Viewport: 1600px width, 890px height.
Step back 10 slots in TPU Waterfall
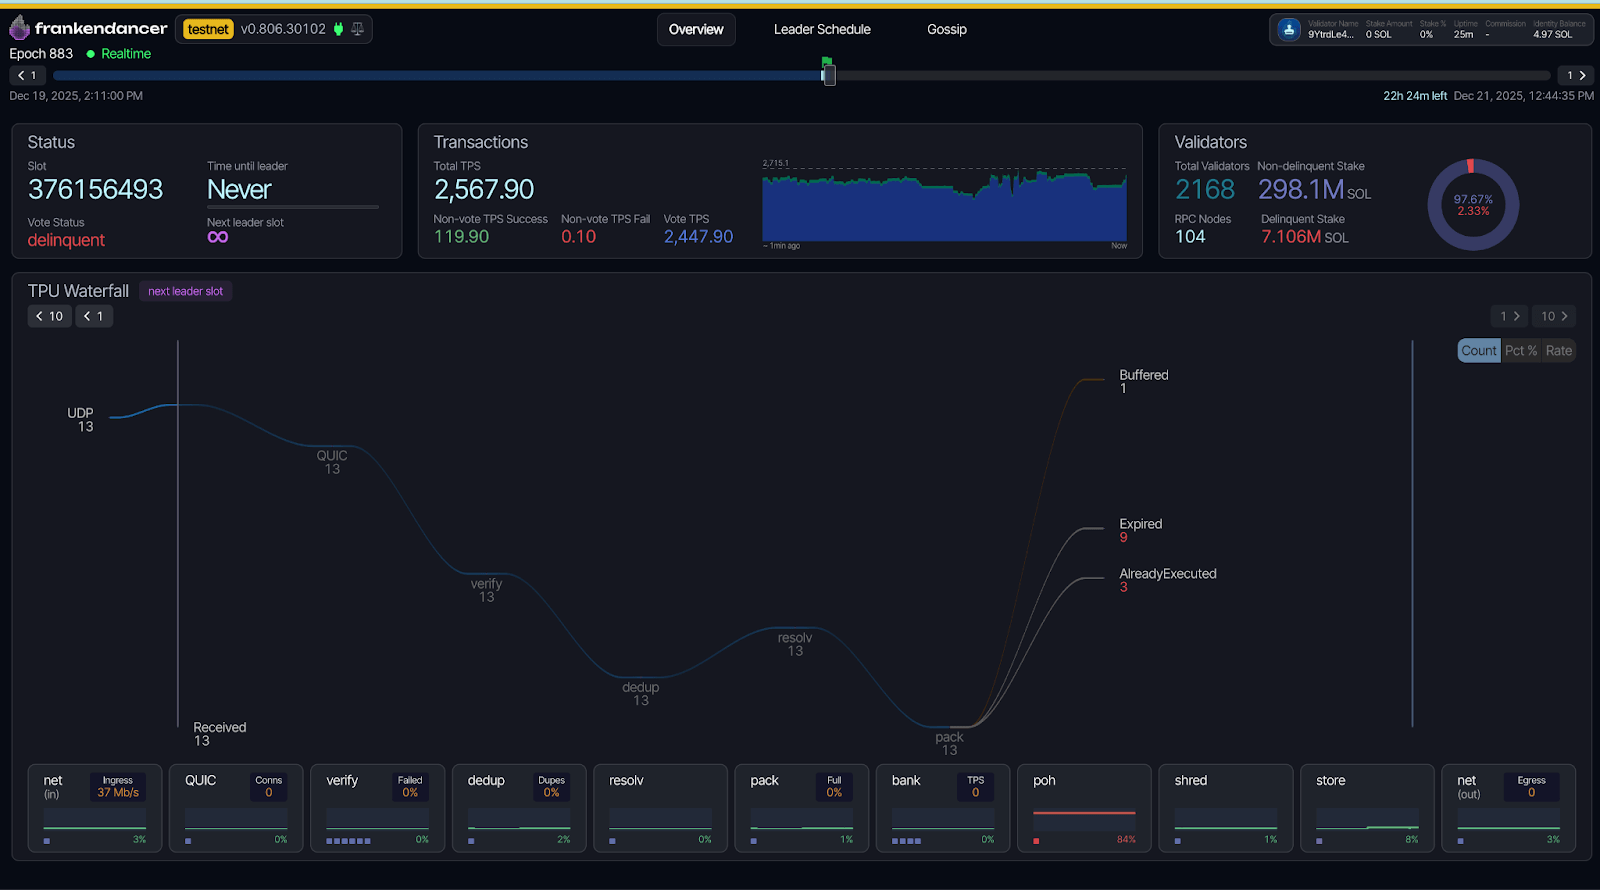pyautogui.click(x=49, y=316)
